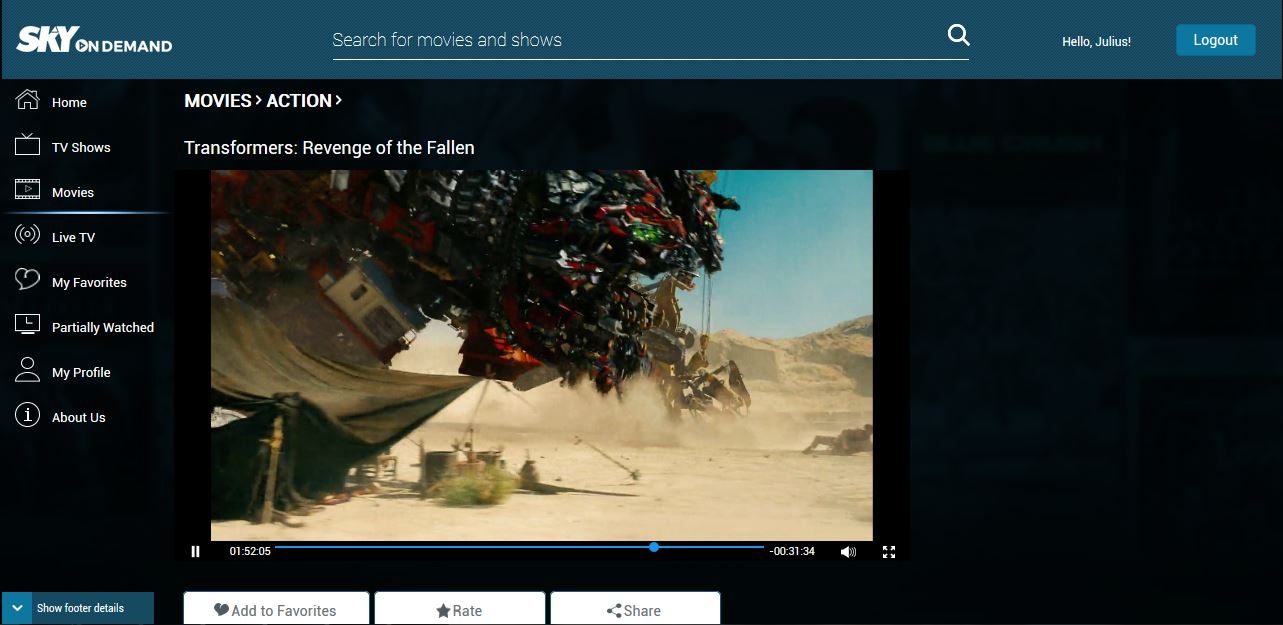The width and height of the screenshot is (1283, 625).
Task: Open Partially Watched list
Action: coord(103,327)
